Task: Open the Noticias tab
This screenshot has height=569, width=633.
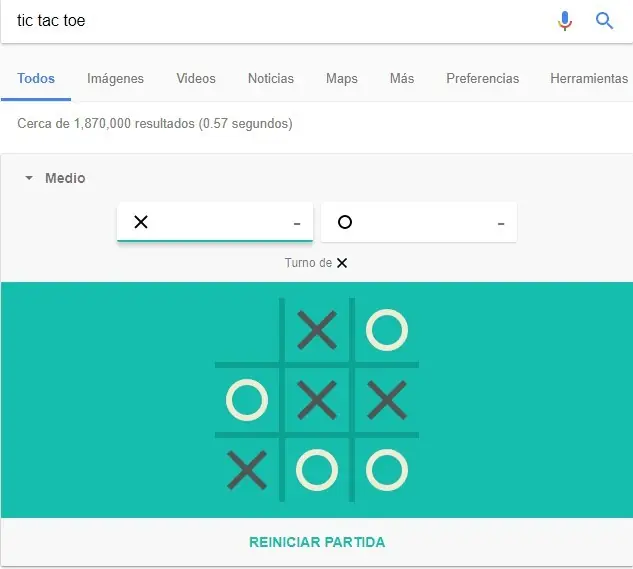Action: pyautogui.click(x=271, y=79)
